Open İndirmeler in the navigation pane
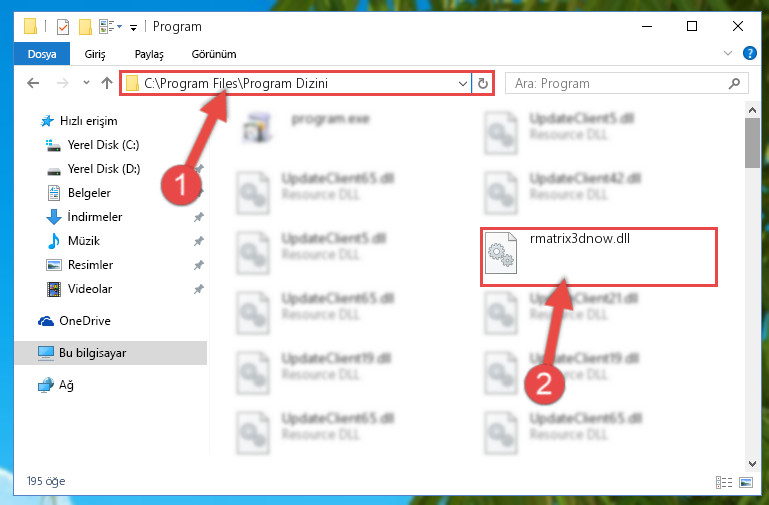The image size is (769, 505). click(94, 217)
